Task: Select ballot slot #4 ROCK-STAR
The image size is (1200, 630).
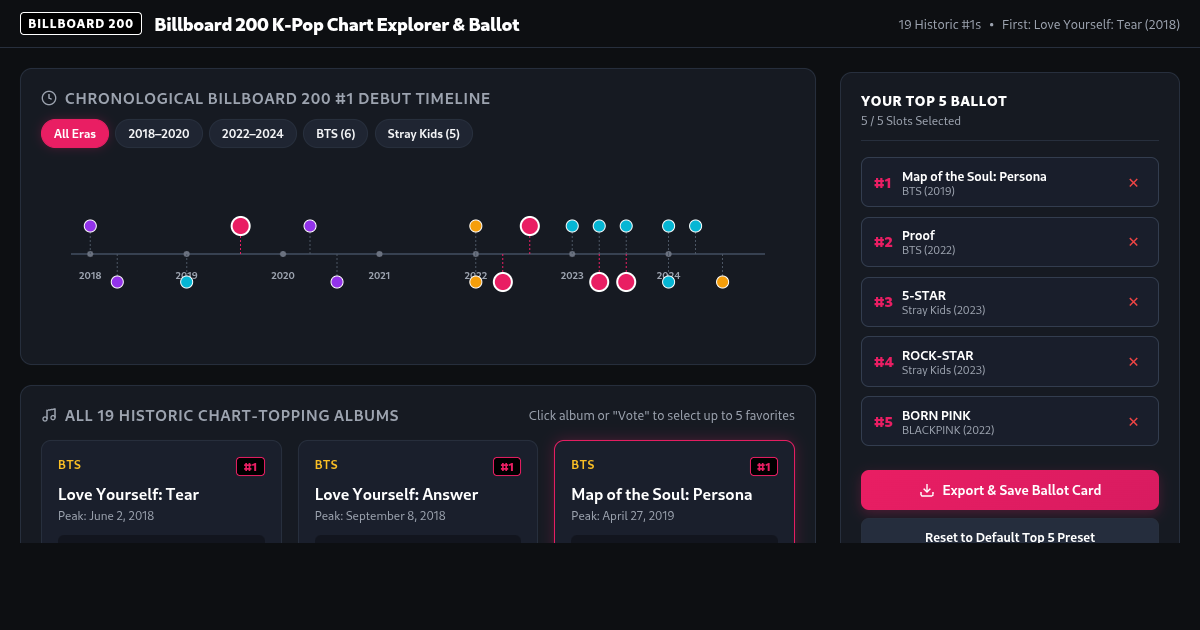Action: point(1010,361)
